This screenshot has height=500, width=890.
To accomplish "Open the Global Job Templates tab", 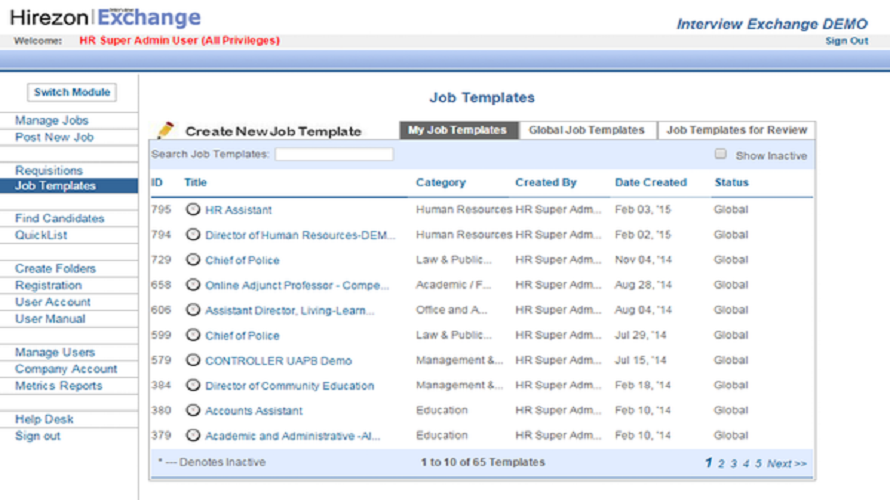I will coord(587,130).
